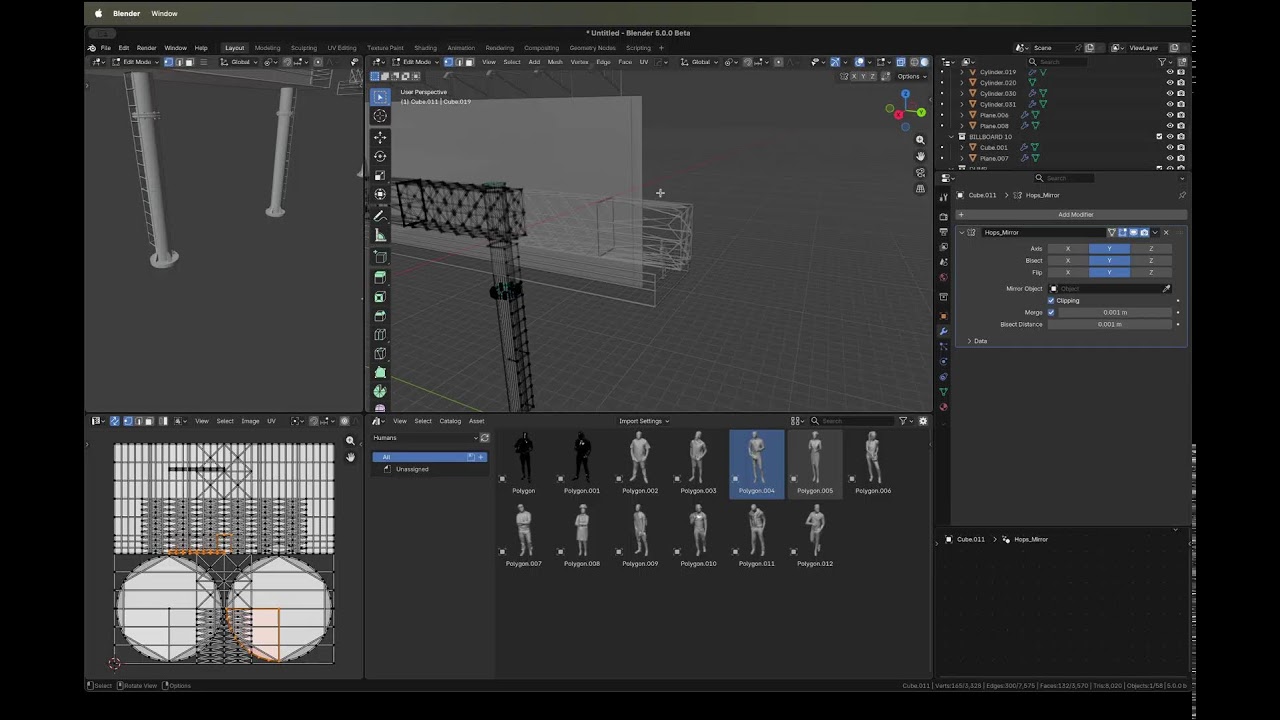Toggle visibility of Cube.001
Viewport: 1280px width, 720px height.
point(1170,147)
